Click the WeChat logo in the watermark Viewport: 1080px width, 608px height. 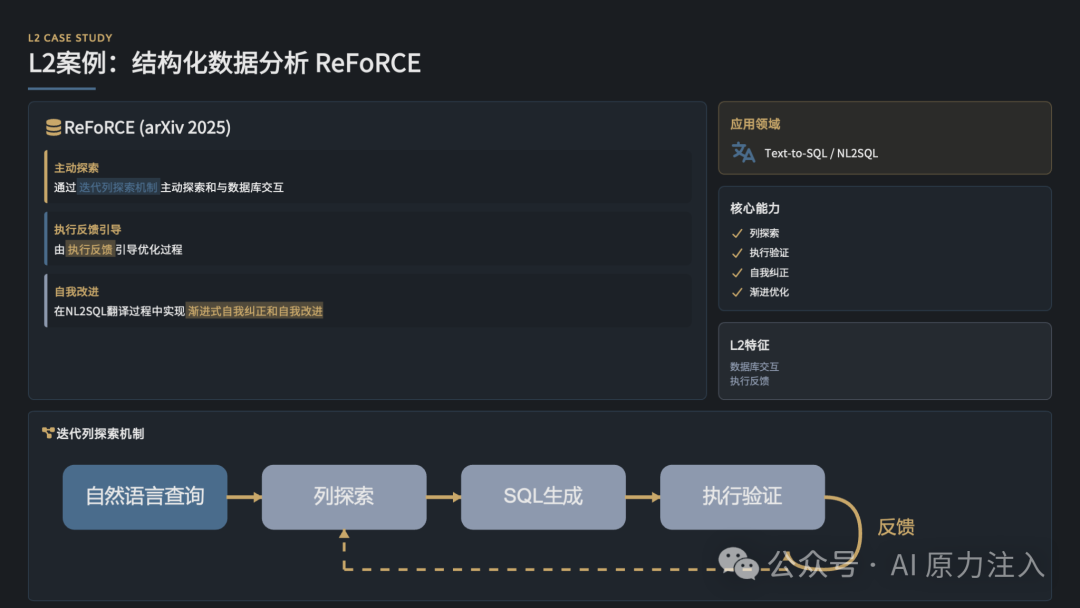738,564
